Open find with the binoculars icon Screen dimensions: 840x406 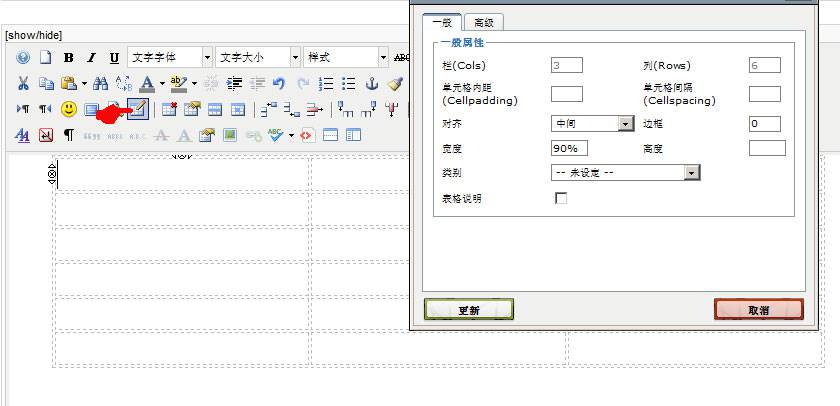click(100, 83)
